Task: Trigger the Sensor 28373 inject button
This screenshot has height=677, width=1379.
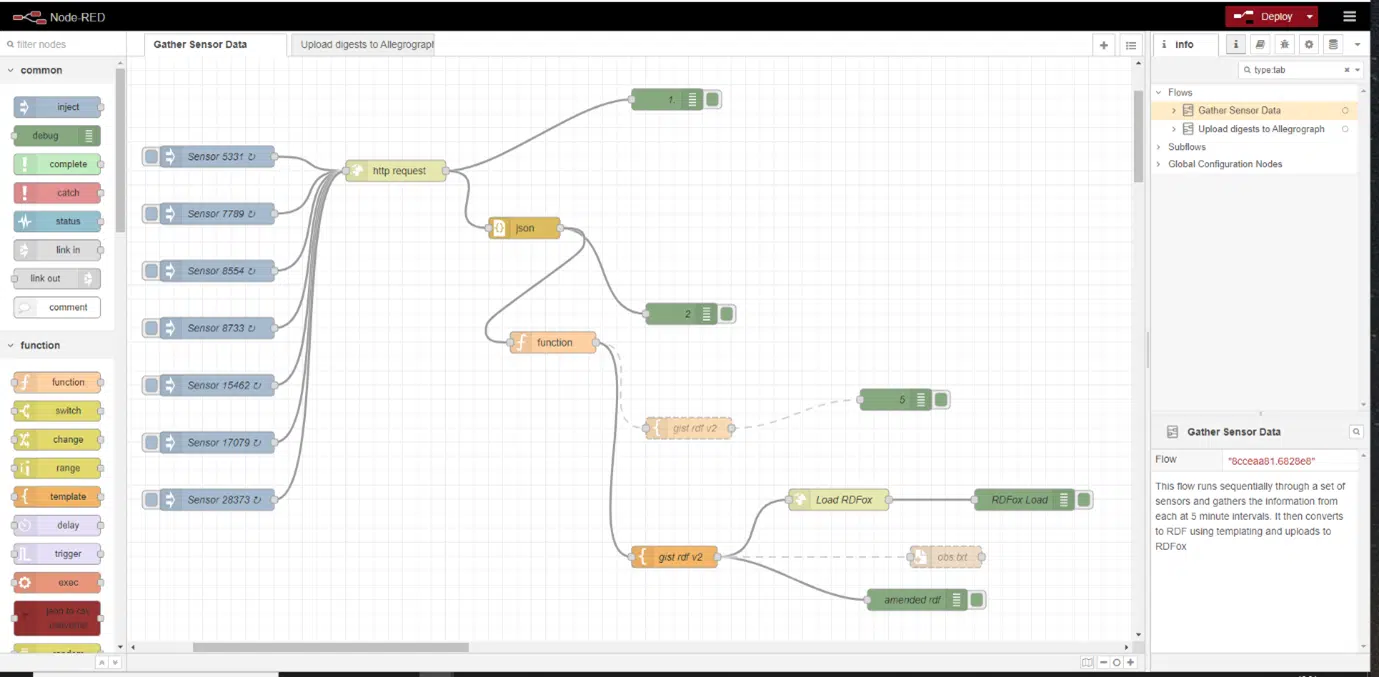Action: 151,499
